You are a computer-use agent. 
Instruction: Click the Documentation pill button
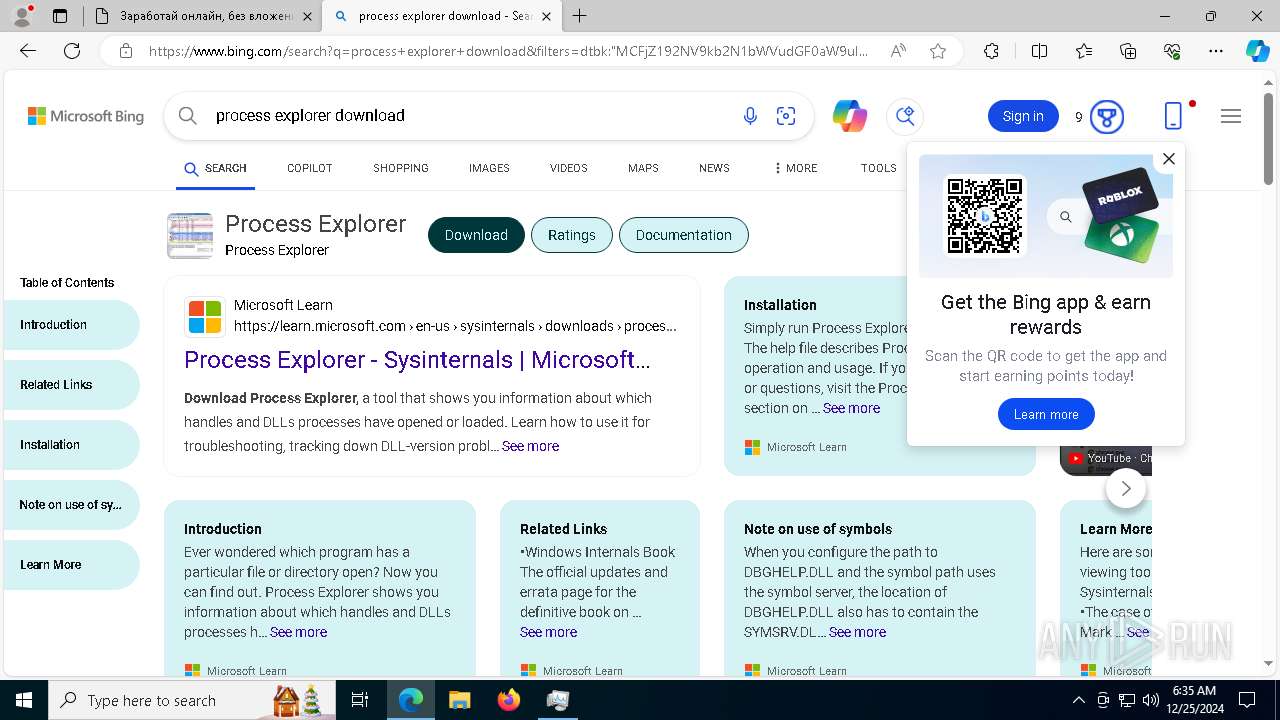click(684, 235)
